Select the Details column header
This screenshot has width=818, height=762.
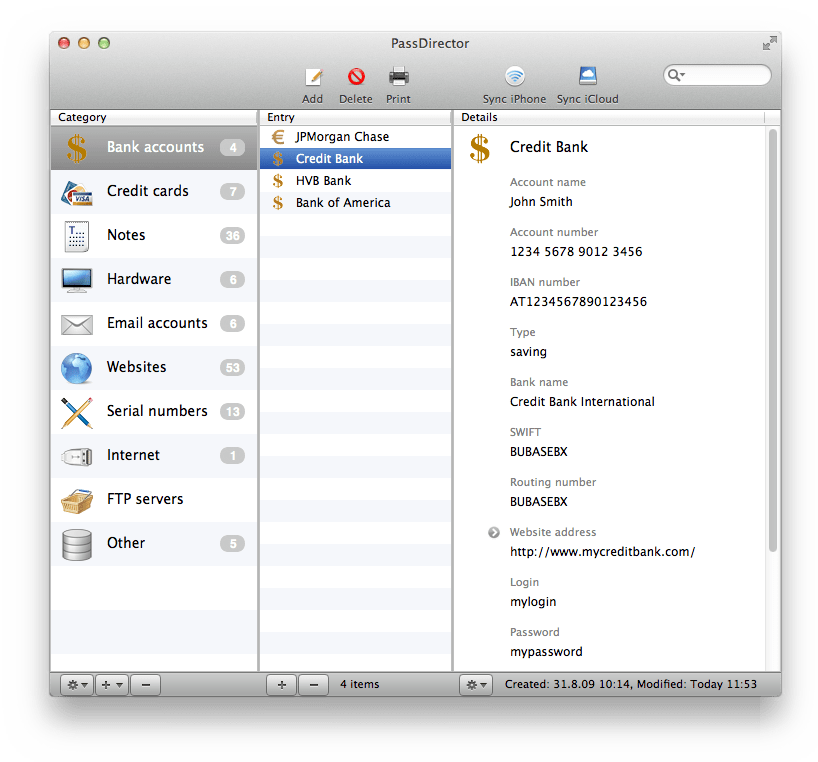pos(480,117)
